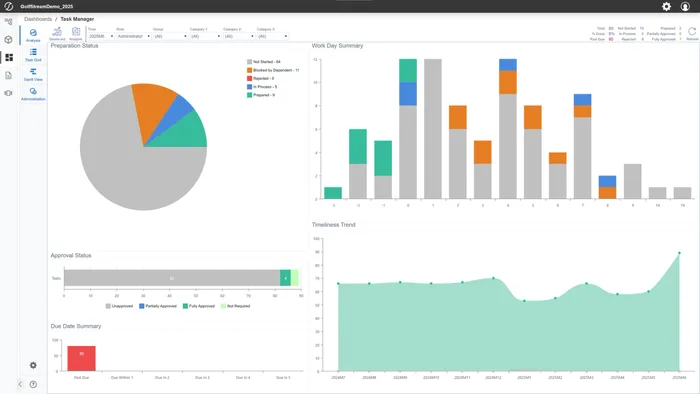Open the cube icon in left rail
This screenshot has width=700, height=394.
[8, 39]
